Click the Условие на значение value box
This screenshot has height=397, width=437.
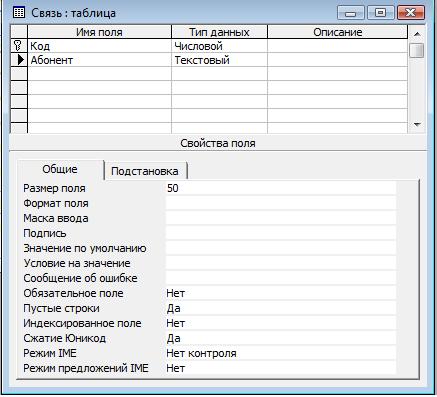pyautogui.click(x=280, y=263)
